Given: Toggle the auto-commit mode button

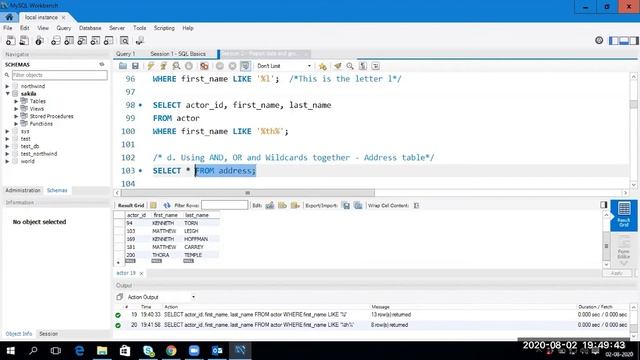Looking at the screenshot, I should click(245, 66).
